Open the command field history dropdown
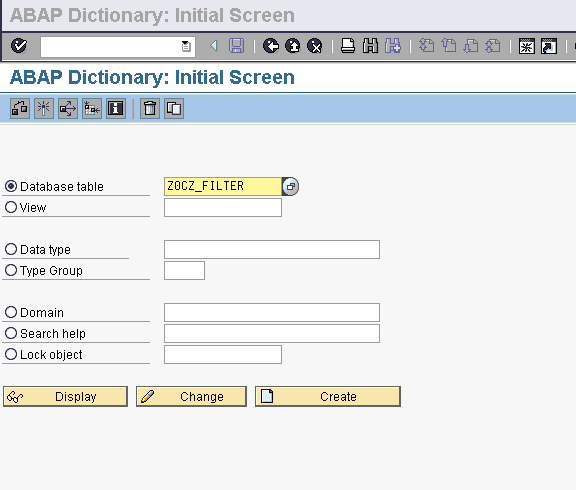Screen dimensions: 576x490 coord(186,46)
